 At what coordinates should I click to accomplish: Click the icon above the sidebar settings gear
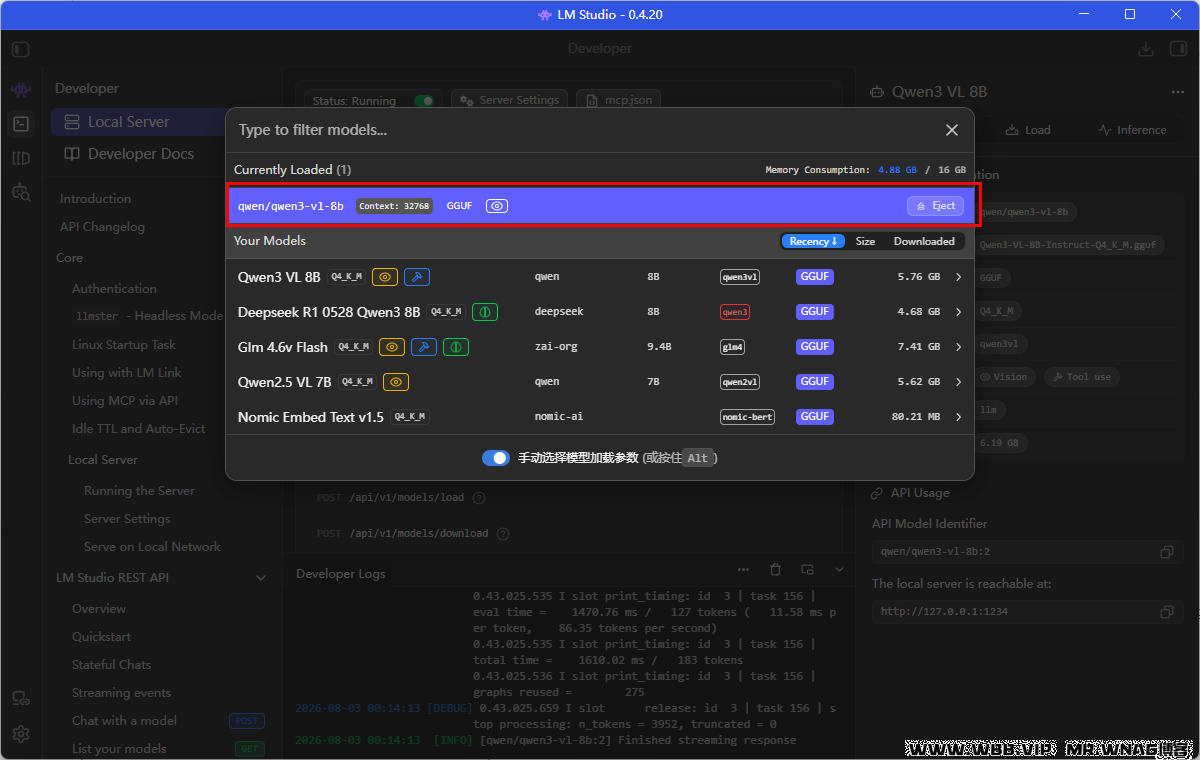[x=21, y=698]
